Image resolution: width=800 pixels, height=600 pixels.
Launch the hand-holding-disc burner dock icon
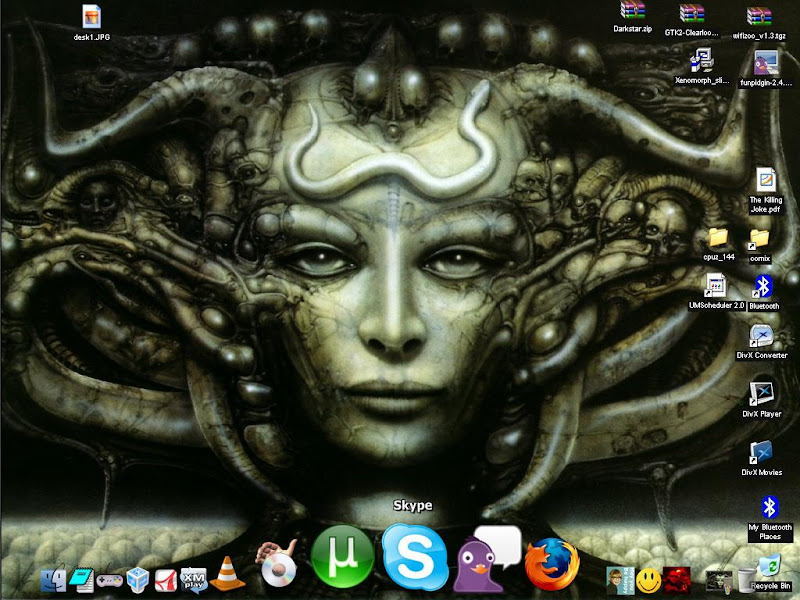(277, 563)
